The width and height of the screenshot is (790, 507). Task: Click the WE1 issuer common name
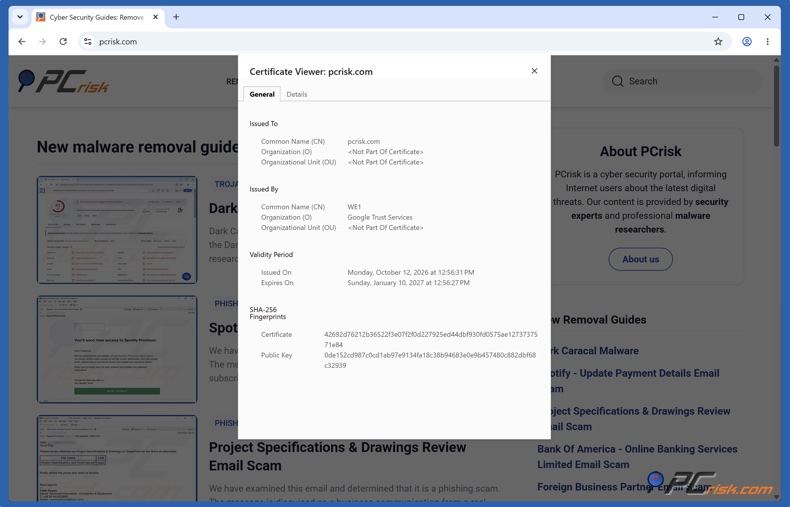(354, 207)
